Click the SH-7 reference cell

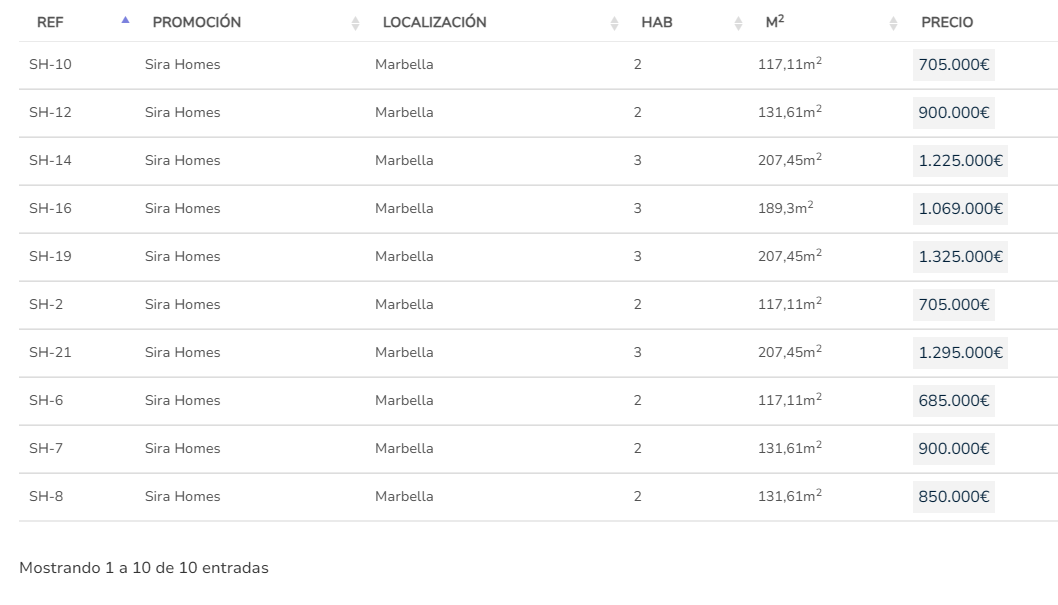point(46,449)
